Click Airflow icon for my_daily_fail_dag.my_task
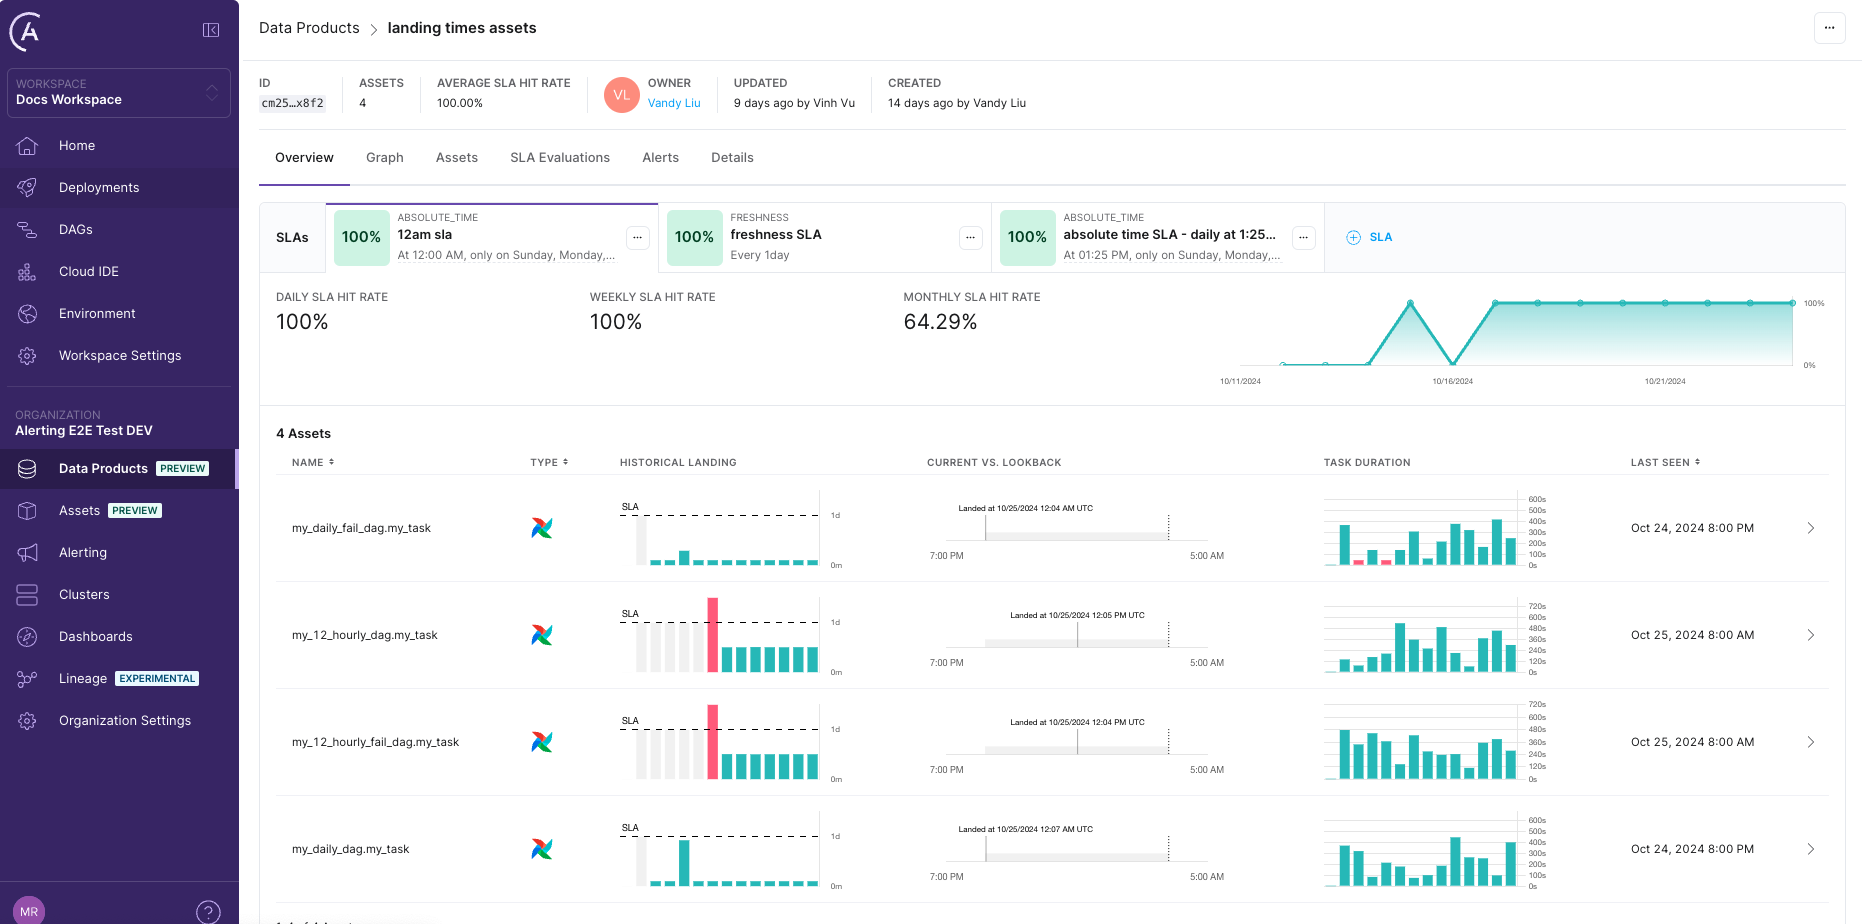 coord(541,528)
